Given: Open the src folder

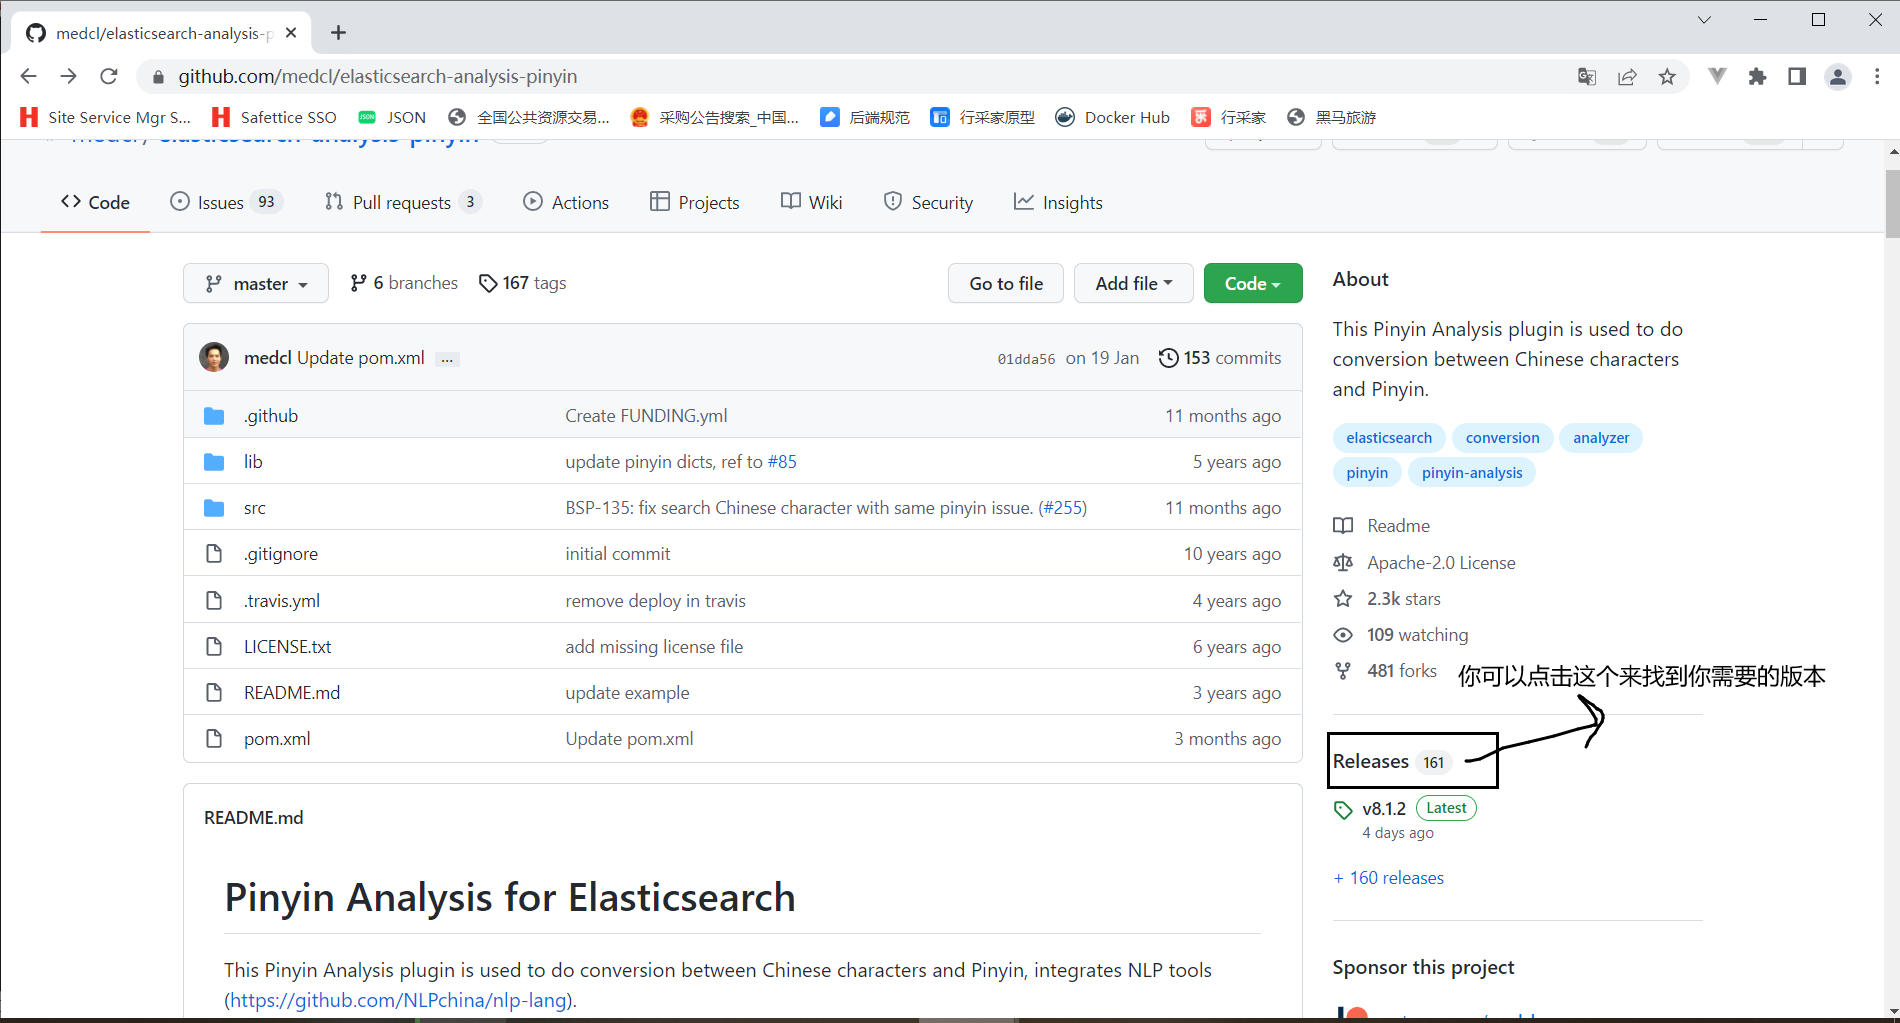Looking at the screenshot, I should coord(255,508).
